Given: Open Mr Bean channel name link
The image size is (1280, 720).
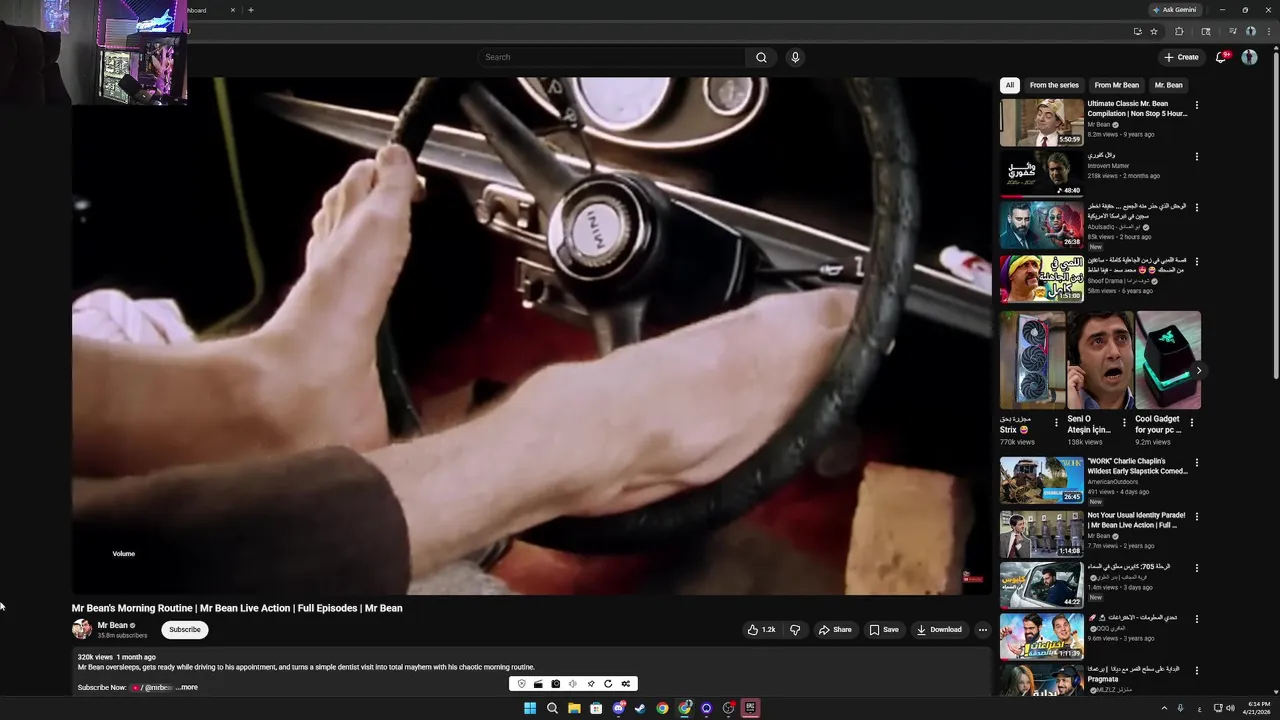Looking at the screenshot, I should click(113, 625).
